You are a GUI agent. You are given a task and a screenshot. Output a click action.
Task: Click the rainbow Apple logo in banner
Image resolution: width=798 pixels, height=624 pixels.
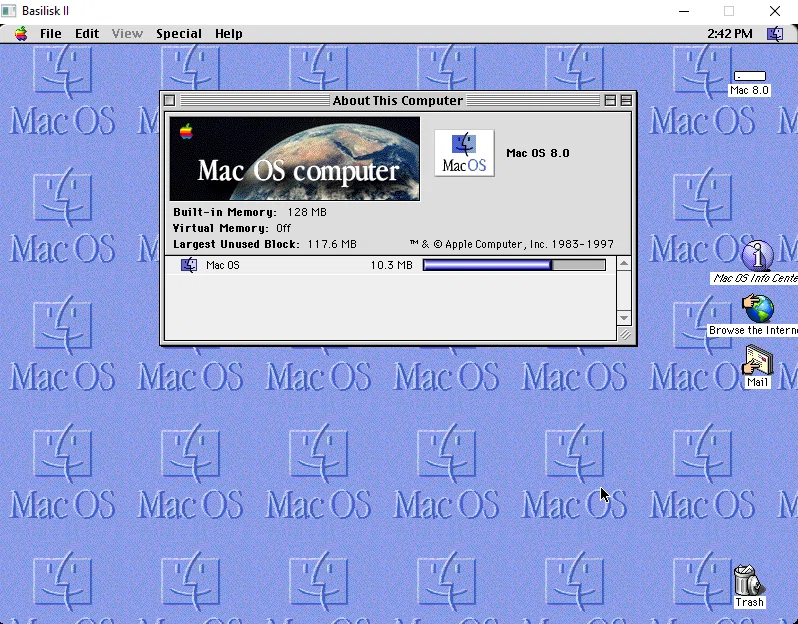tap(186, 132)
